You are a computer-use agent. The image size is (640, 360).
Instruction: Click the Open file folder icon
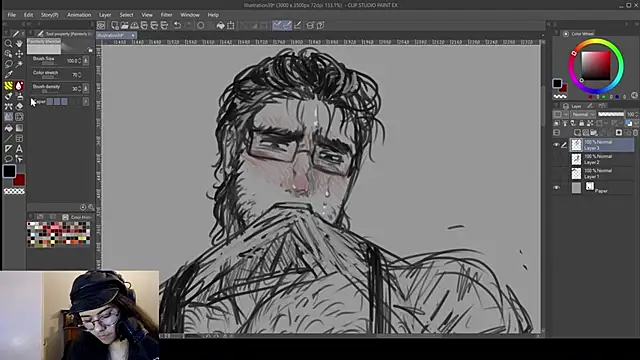pyautogui.click(x=124, y=25)
